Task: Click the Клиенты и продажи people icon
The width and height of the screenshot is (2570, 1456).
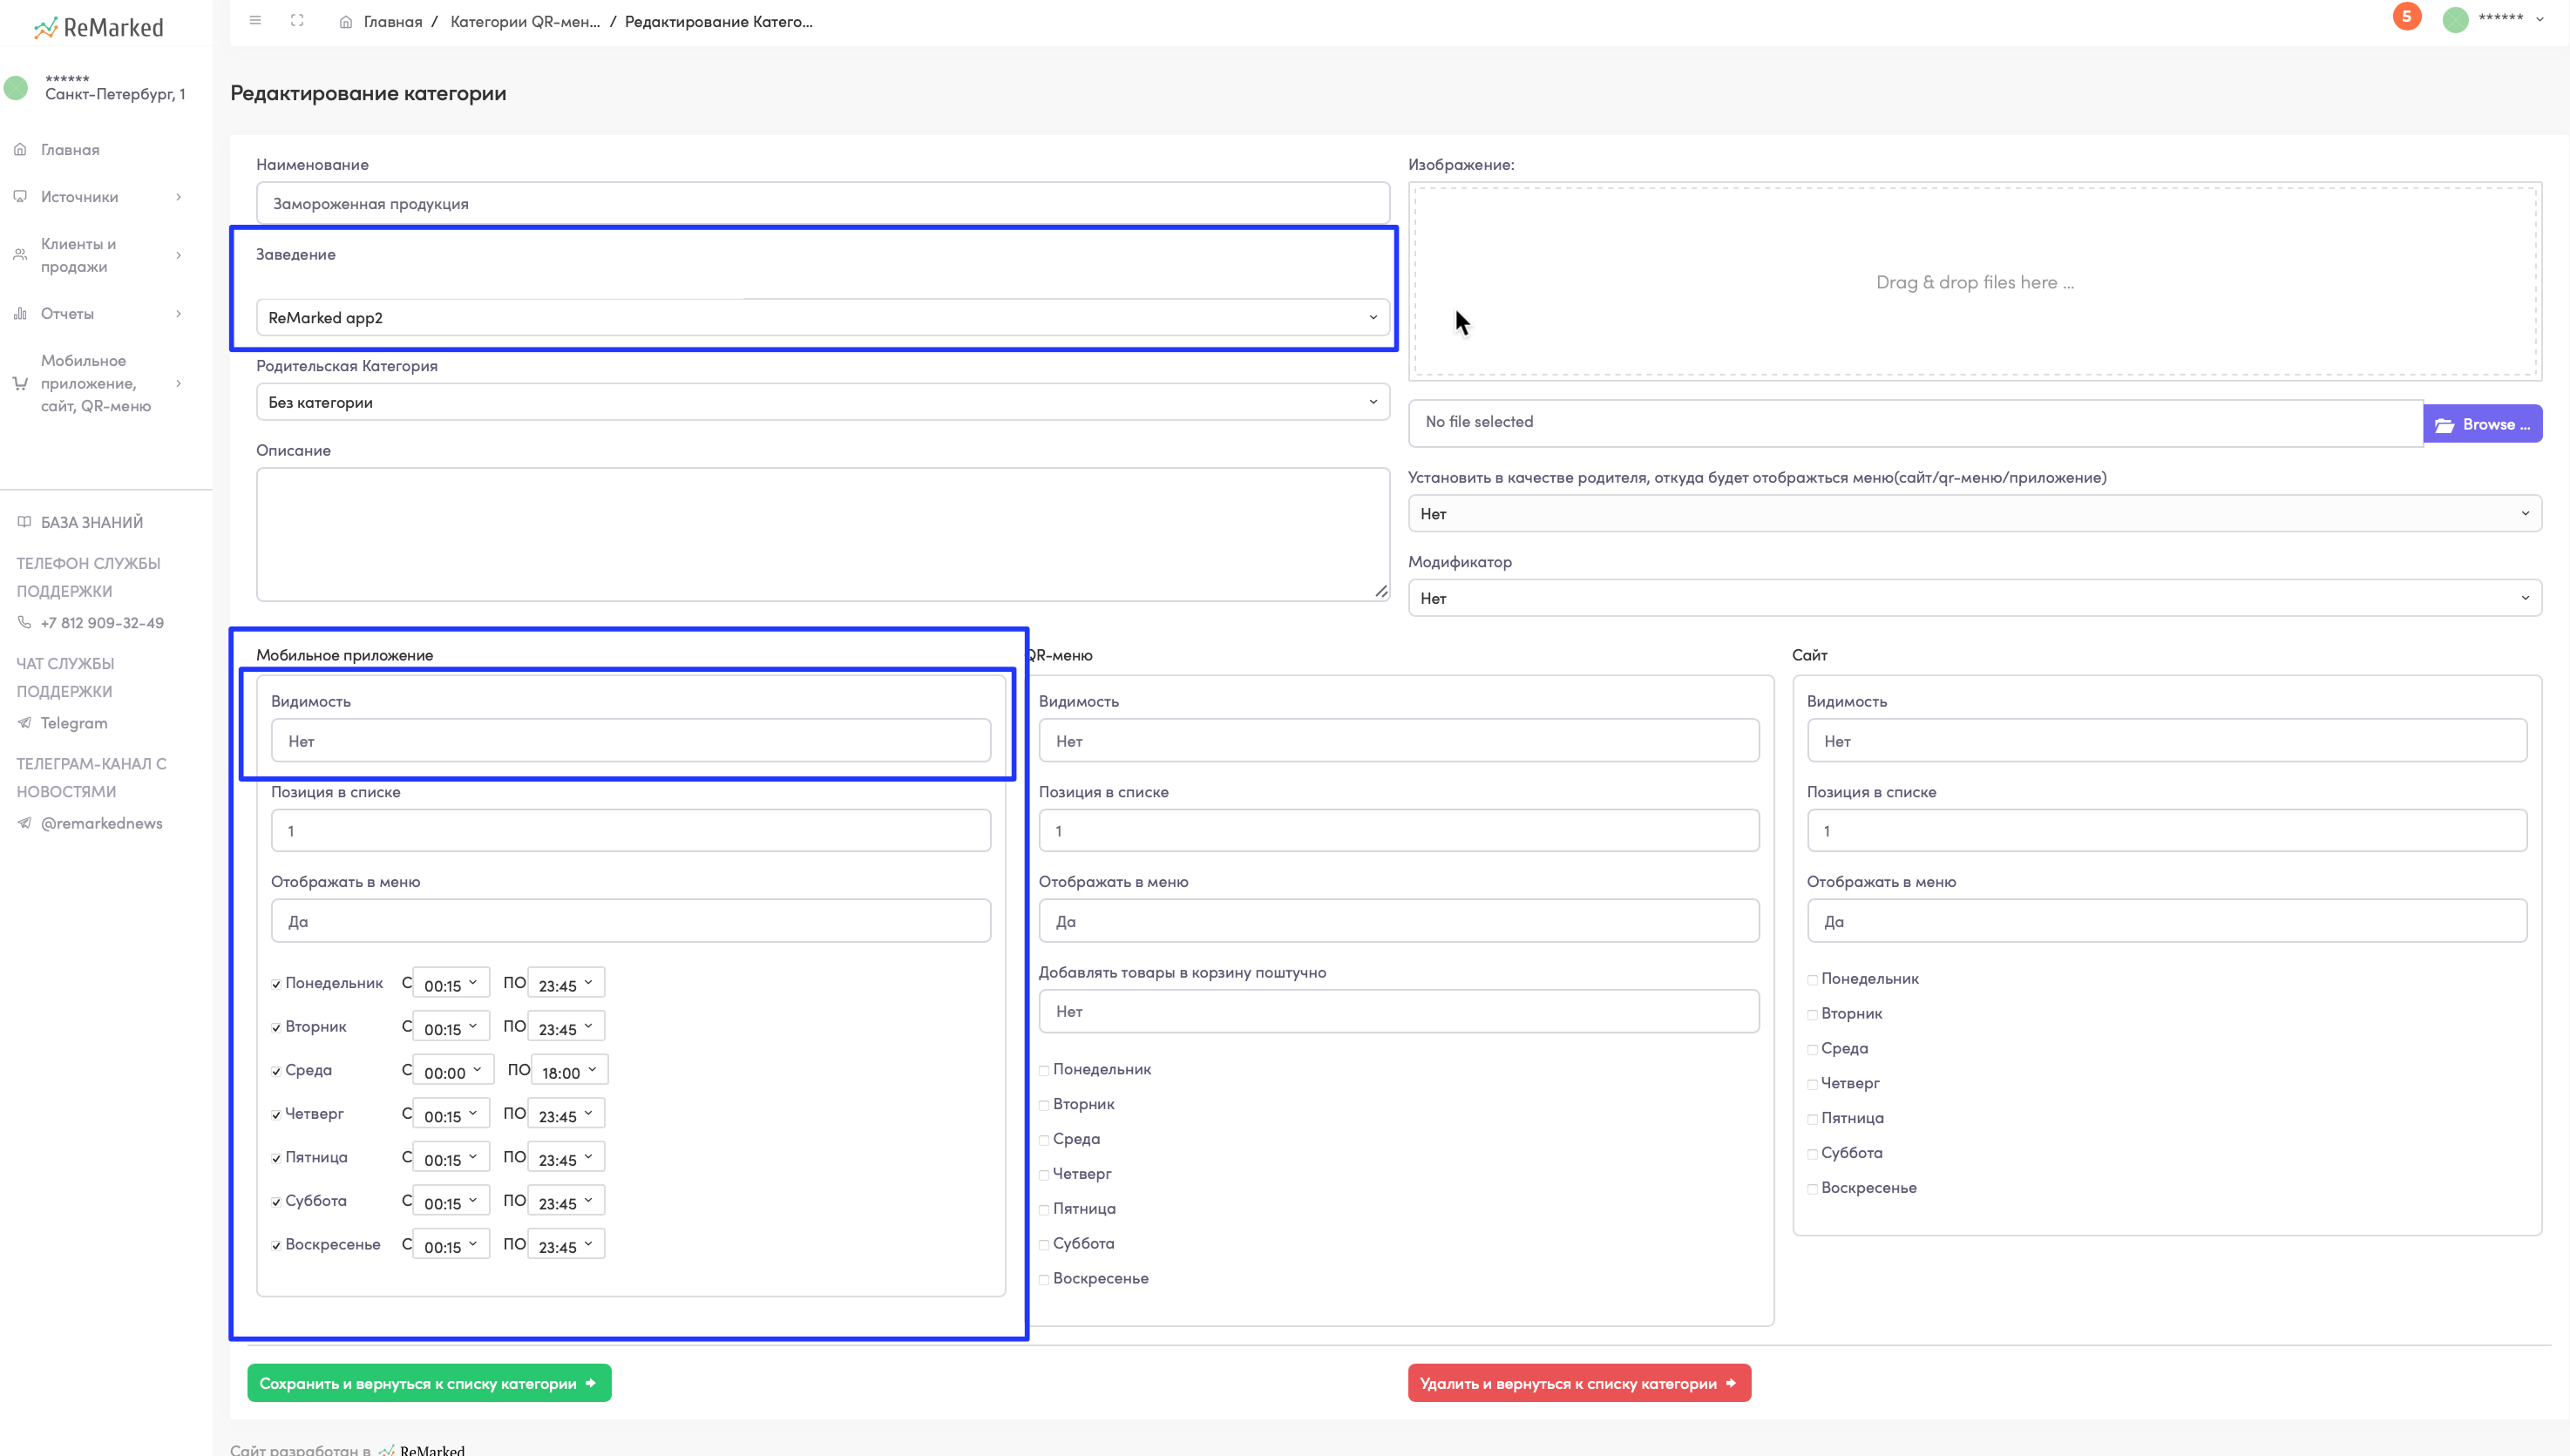Action: coord(20,255)
